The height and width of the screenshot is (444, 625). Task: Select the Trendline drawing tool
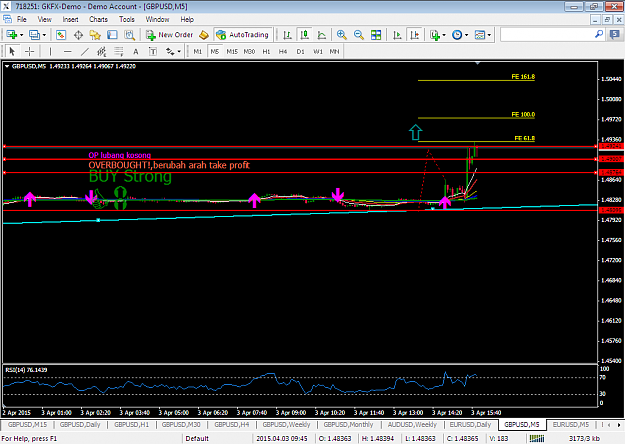(x=85, y=51)
